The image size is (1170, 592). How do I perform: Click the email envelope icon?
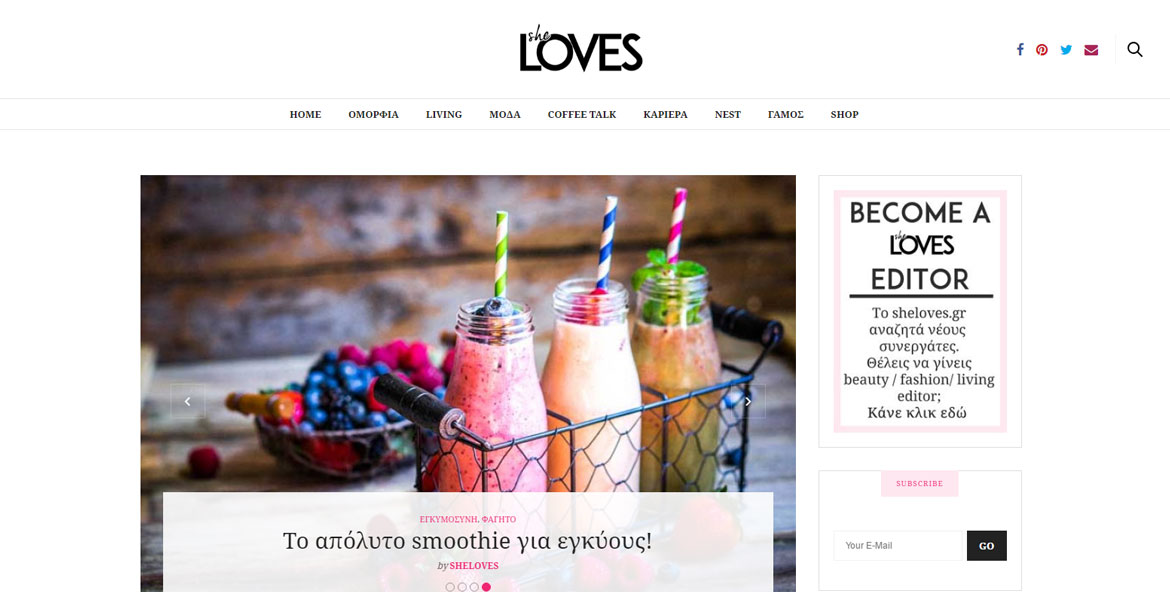[x=1091, y=50]
